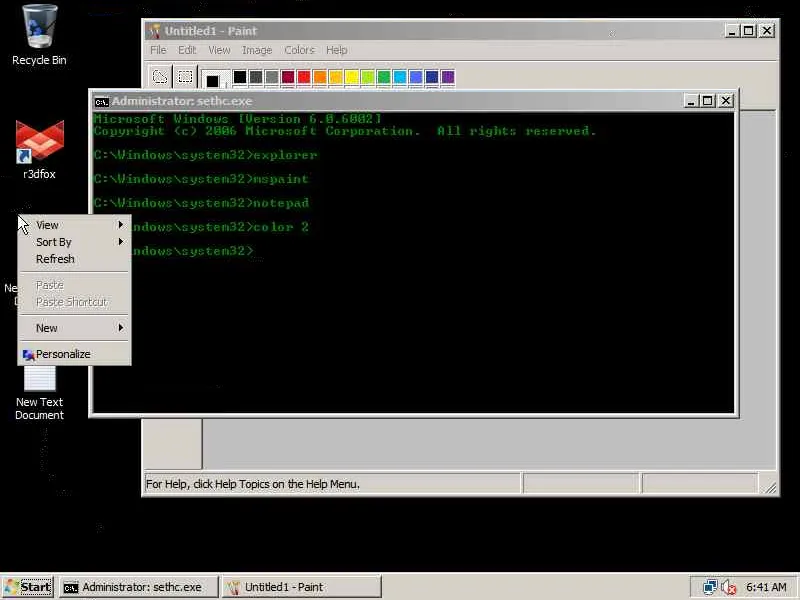The width and height of the screenshot is (800, 600).
Task: Minimize the Paint window
Action: (x=732, y=31)
